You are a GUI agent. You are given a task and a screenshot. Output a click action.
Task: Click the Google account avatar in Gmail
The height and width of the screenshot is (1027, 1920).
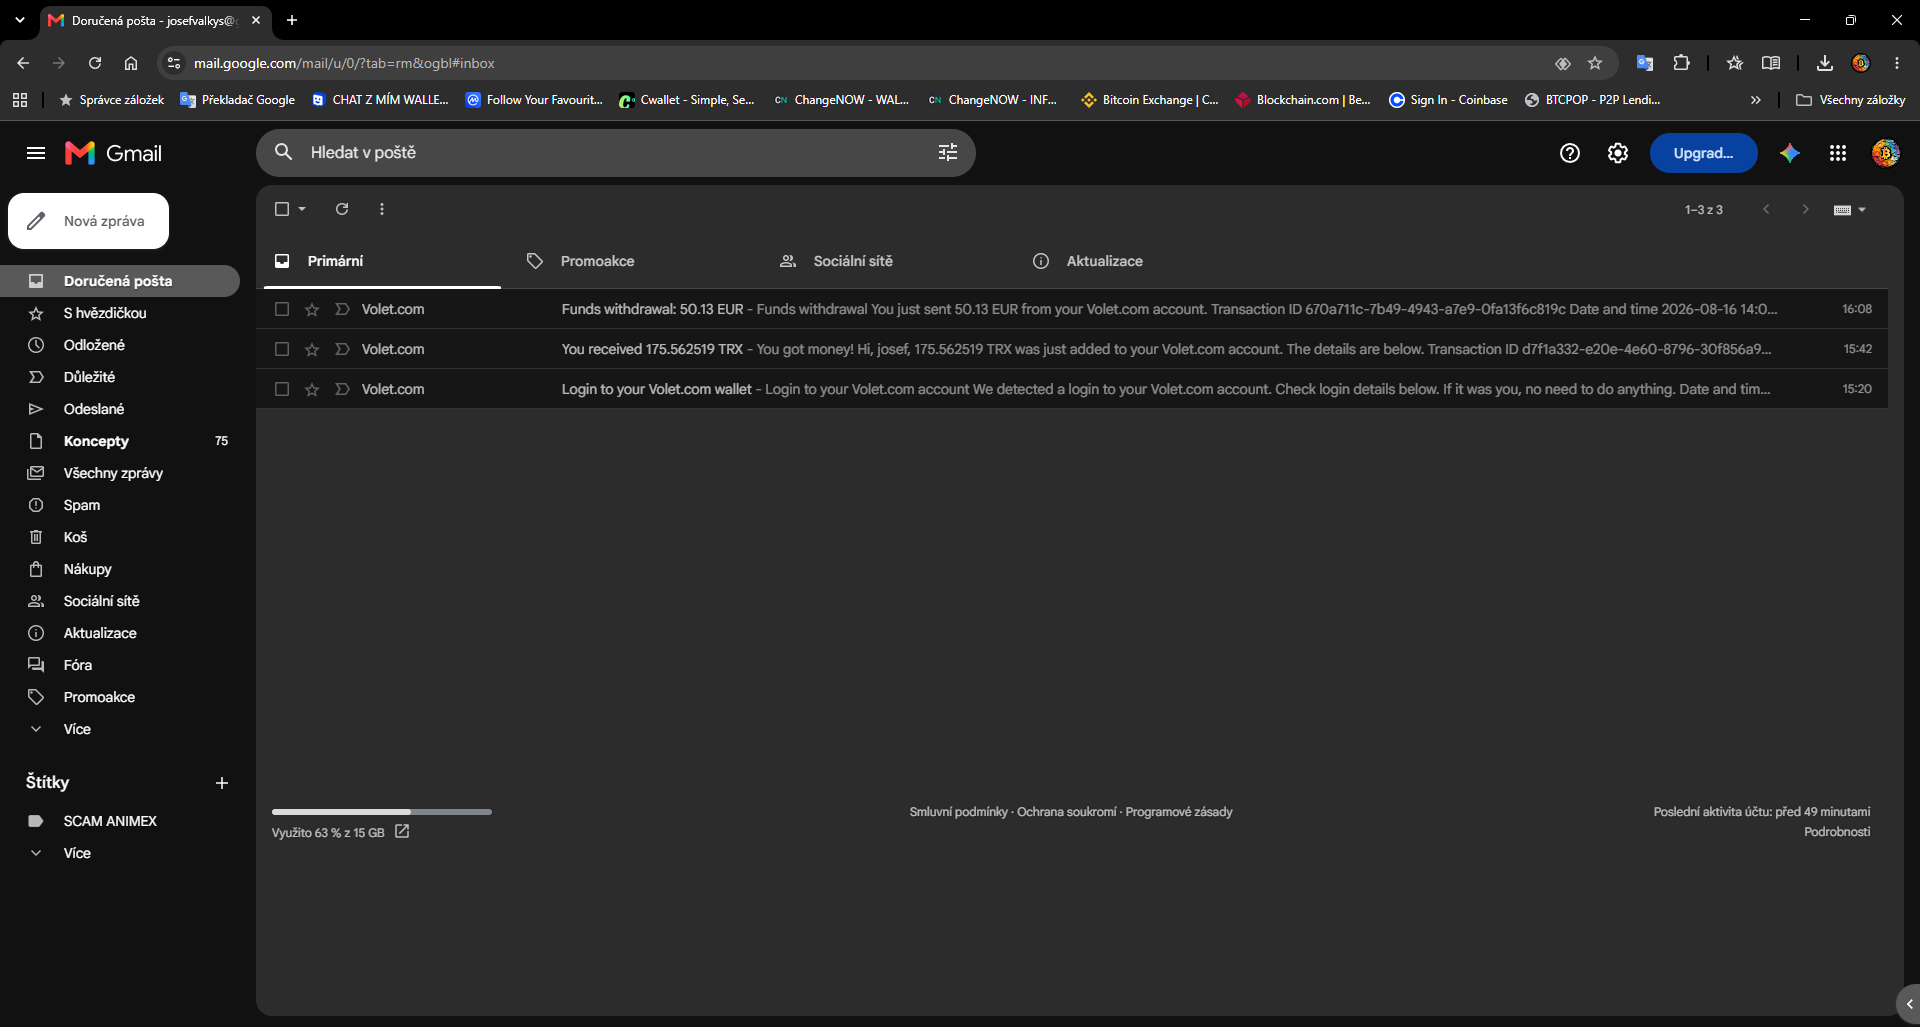coord(1885,153)
